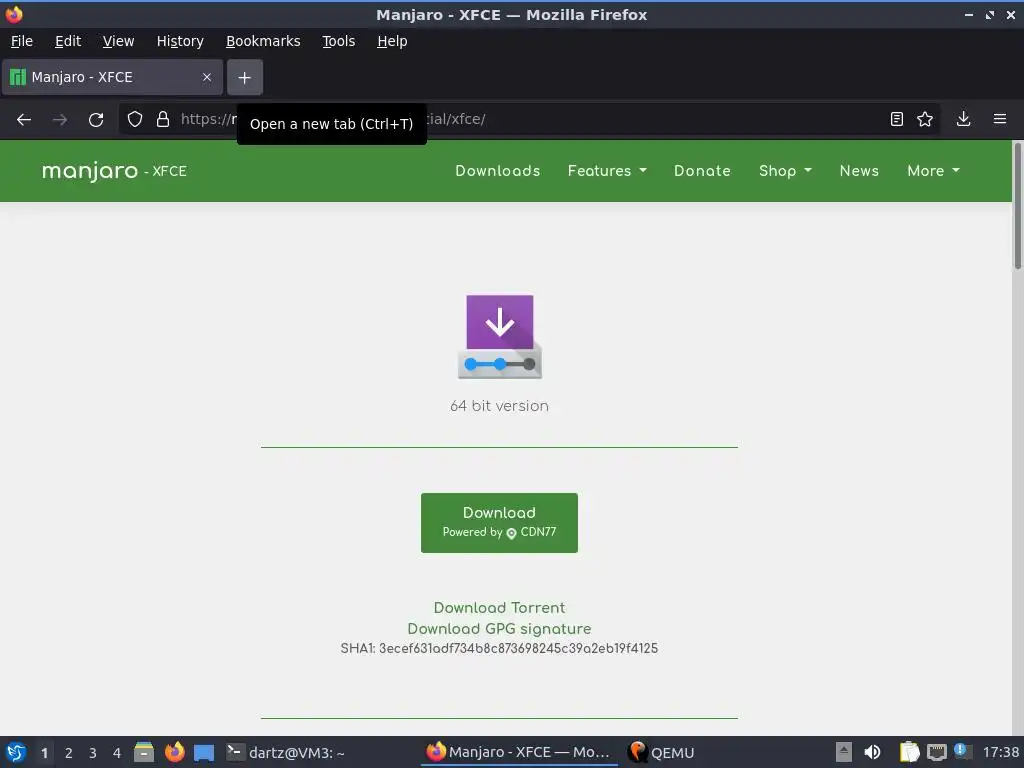Switch to workspace 1
This screenshot has width=1024, height=768.
click(44, 753)
